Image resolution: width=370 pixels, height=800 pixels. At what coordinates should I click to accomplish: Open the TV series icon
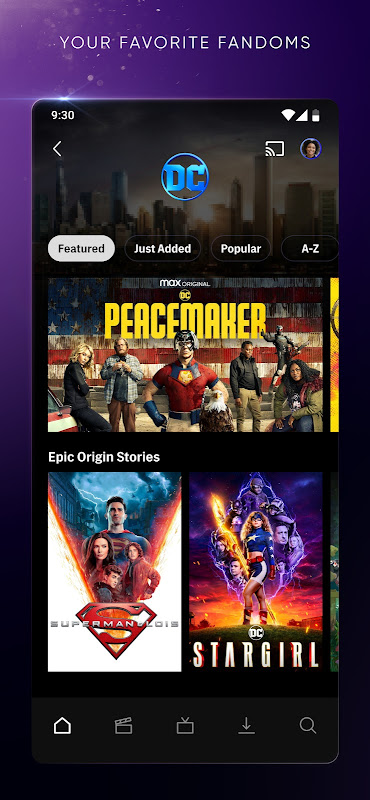coord(185,726)
